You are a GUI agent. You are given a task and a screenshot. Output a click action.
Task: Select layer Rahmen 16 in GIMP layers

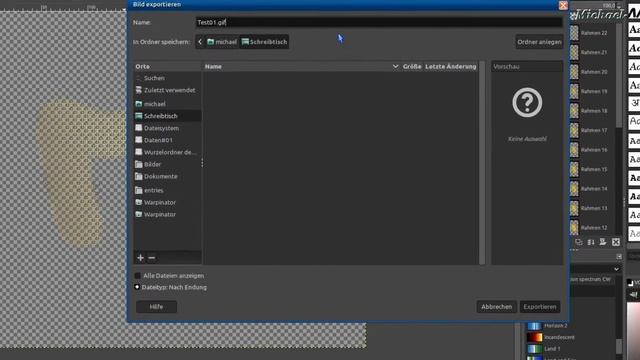coord(594,150)
